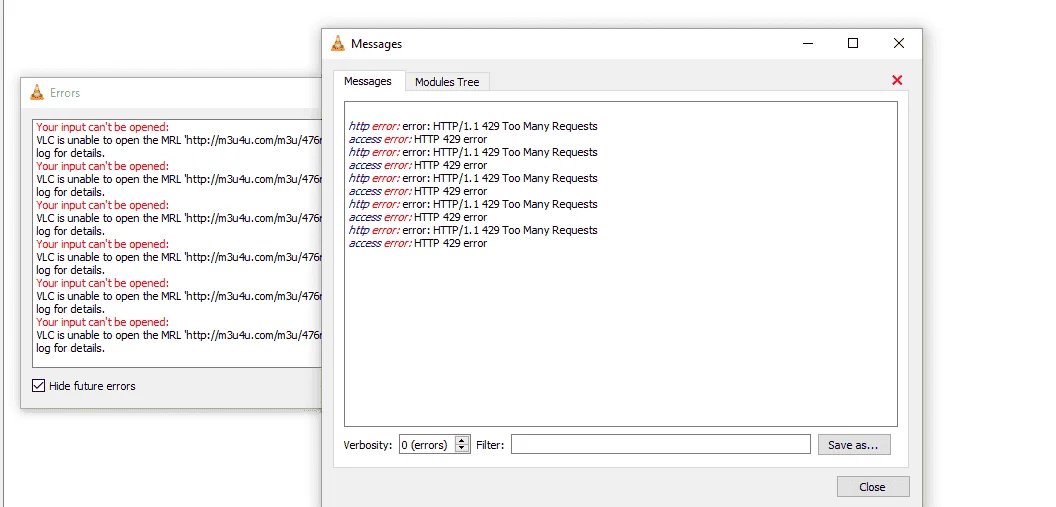Click the last 'log for details.' line in Errors

click(x=70, y=348)
